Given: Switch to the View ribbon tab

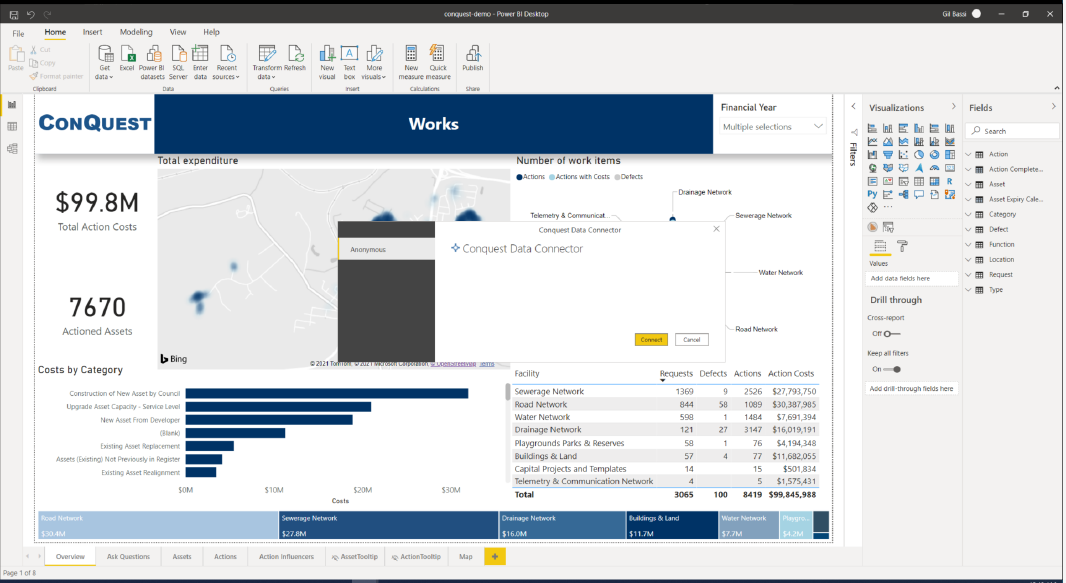Looking at the screenshot, I should (178, 32).
